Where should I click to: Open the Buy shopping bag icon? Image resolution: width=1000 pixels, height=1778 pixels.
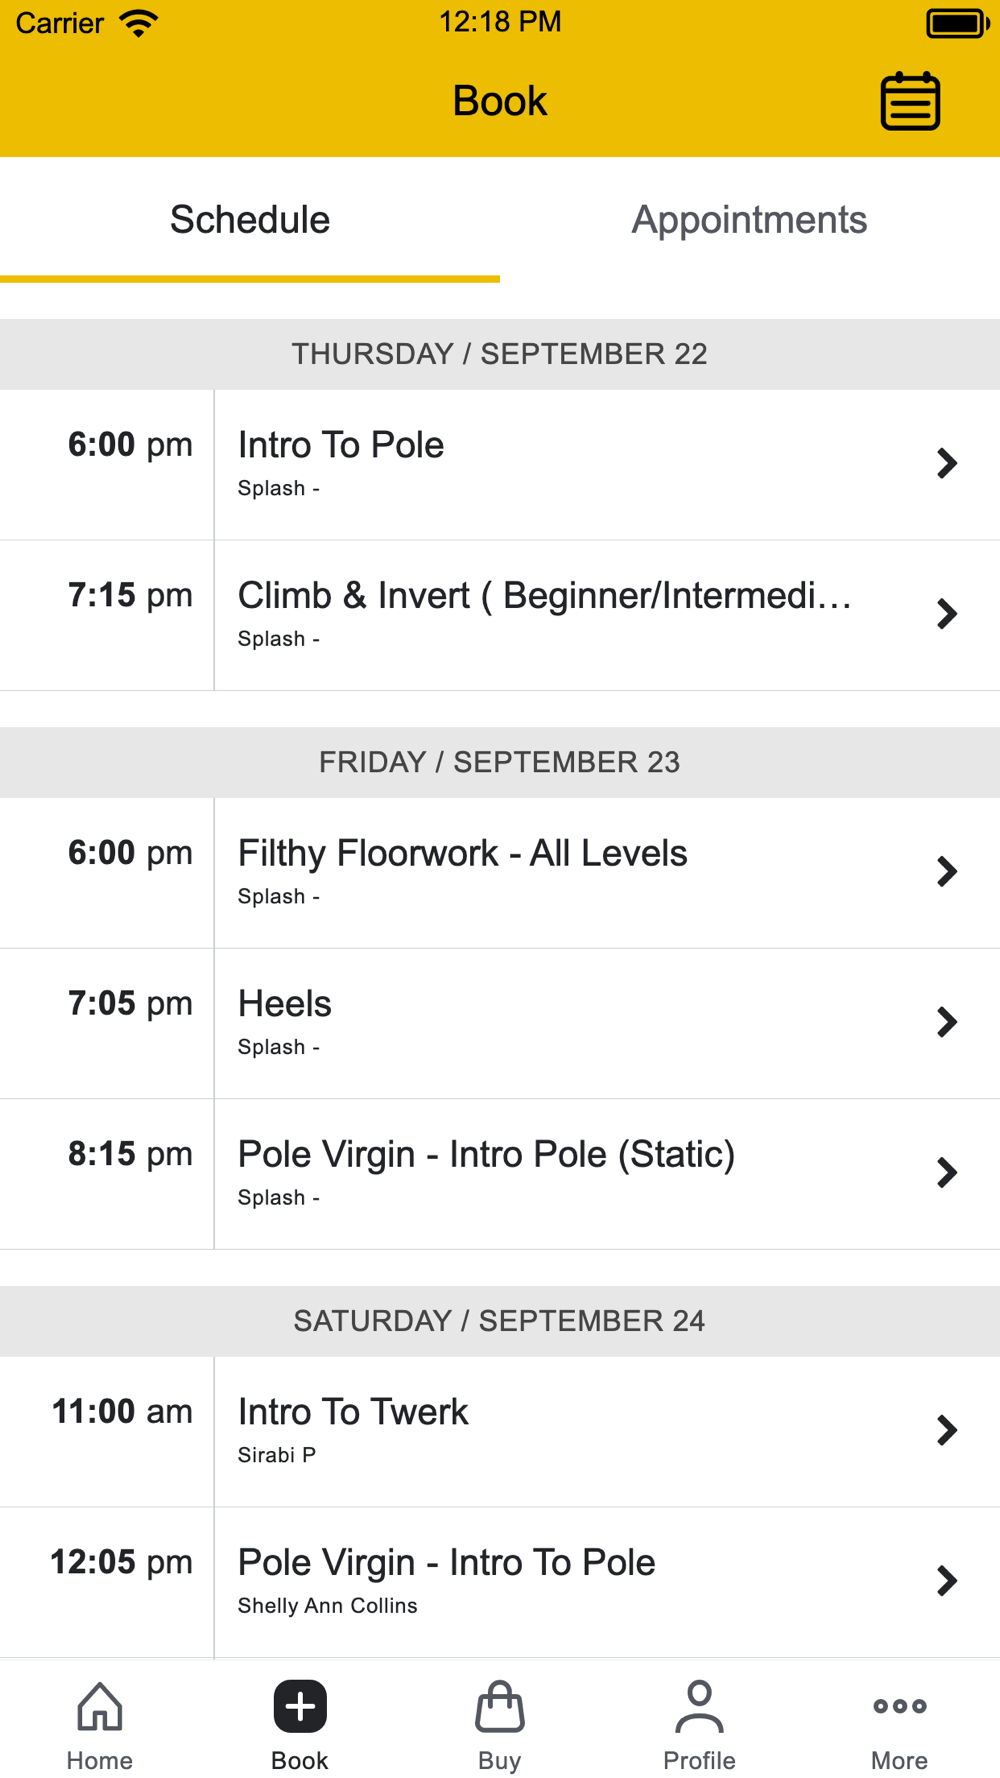click(x=500, y=1706)
